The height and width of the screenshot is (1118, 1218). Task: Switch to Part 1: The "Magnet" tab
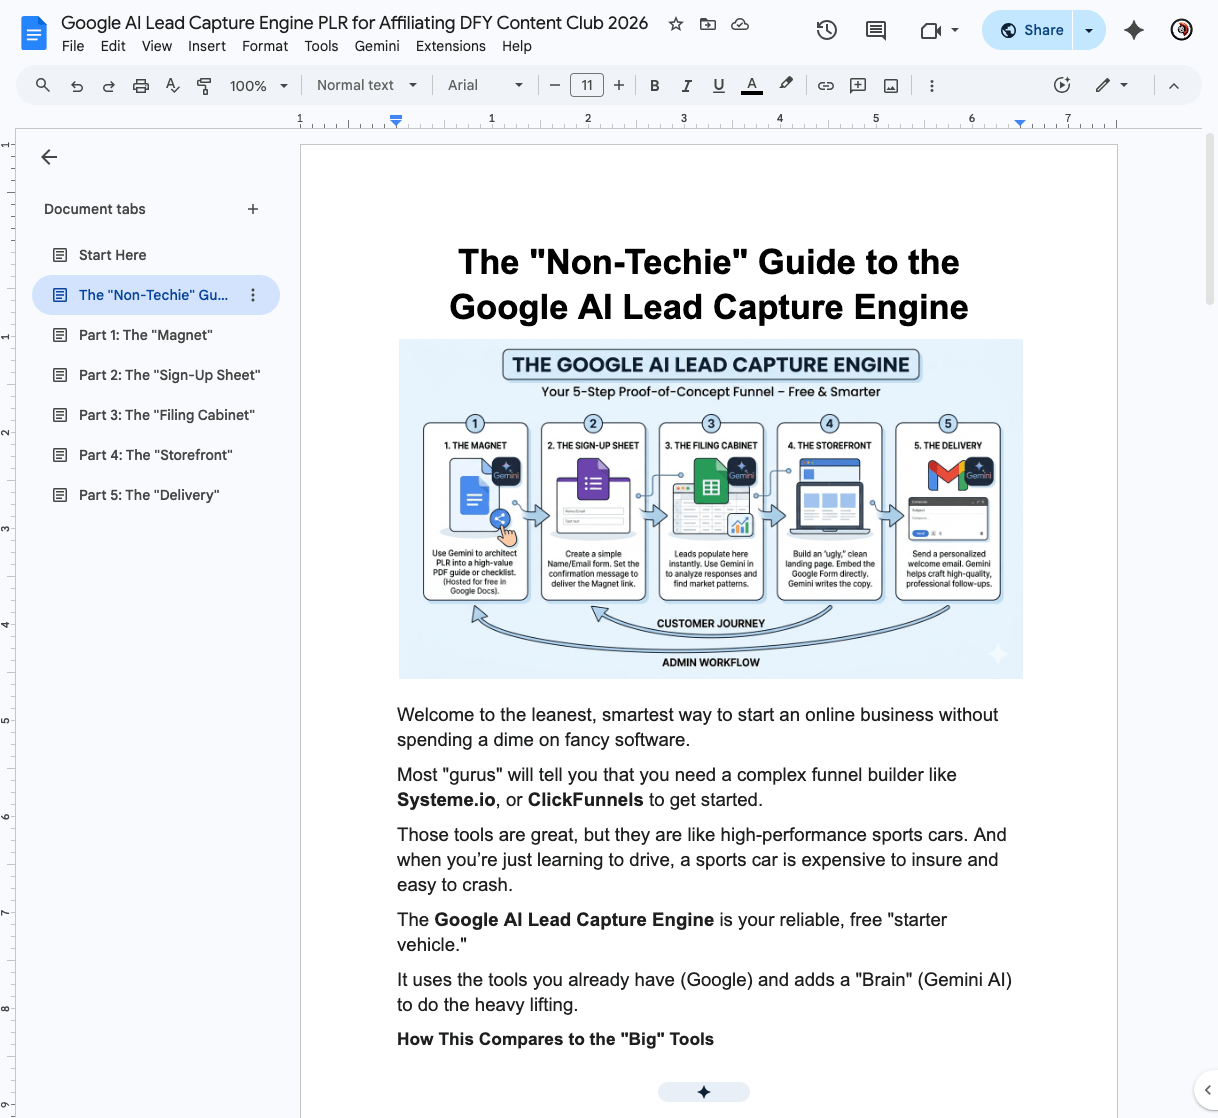156,335
